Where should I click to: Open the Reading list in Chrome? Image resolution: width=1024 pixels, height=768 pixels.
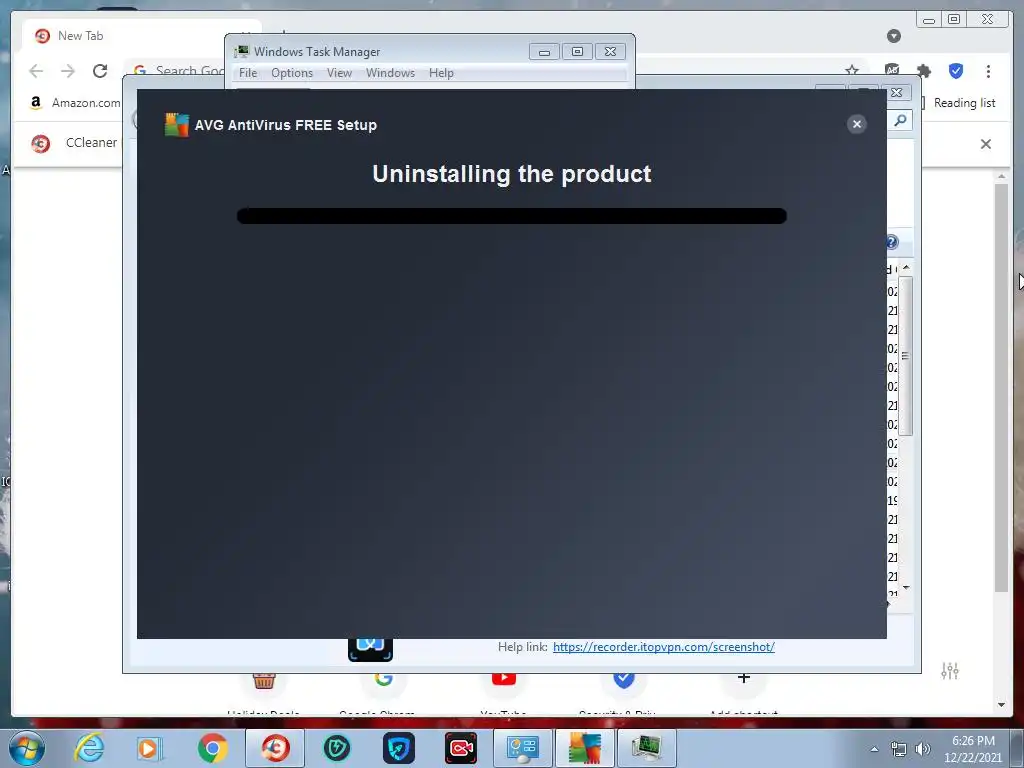[x=960, y=103]
